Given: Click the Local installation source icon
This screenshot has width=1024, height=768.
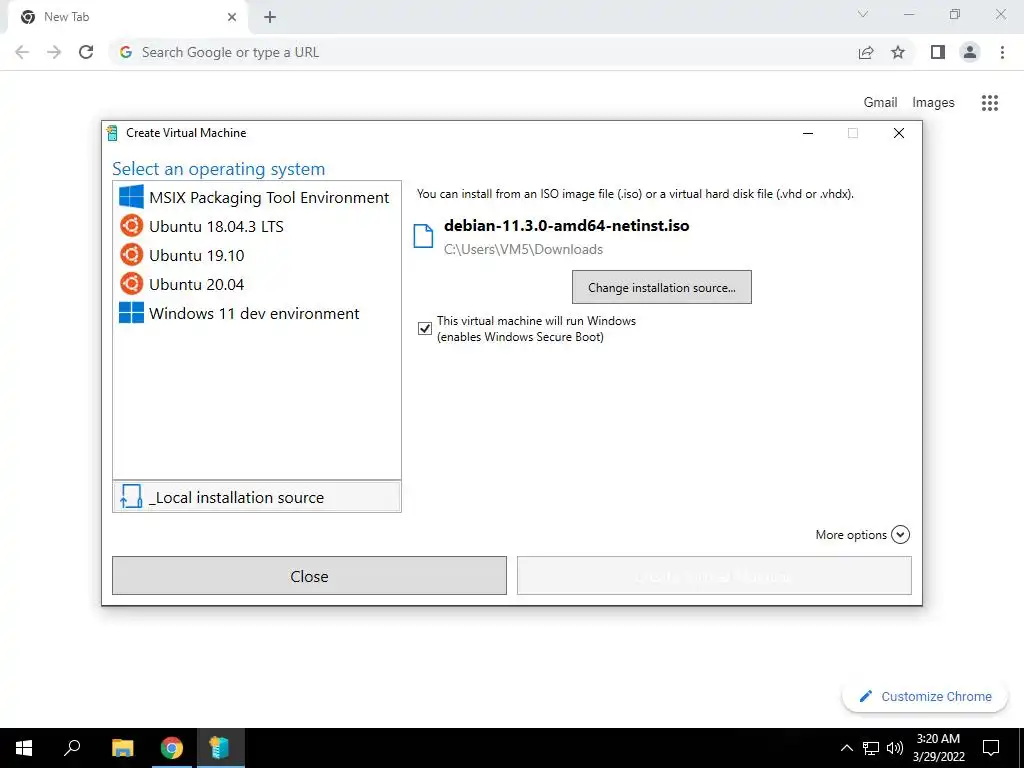Looking at the screenshot, I should [x=131, y=496].
